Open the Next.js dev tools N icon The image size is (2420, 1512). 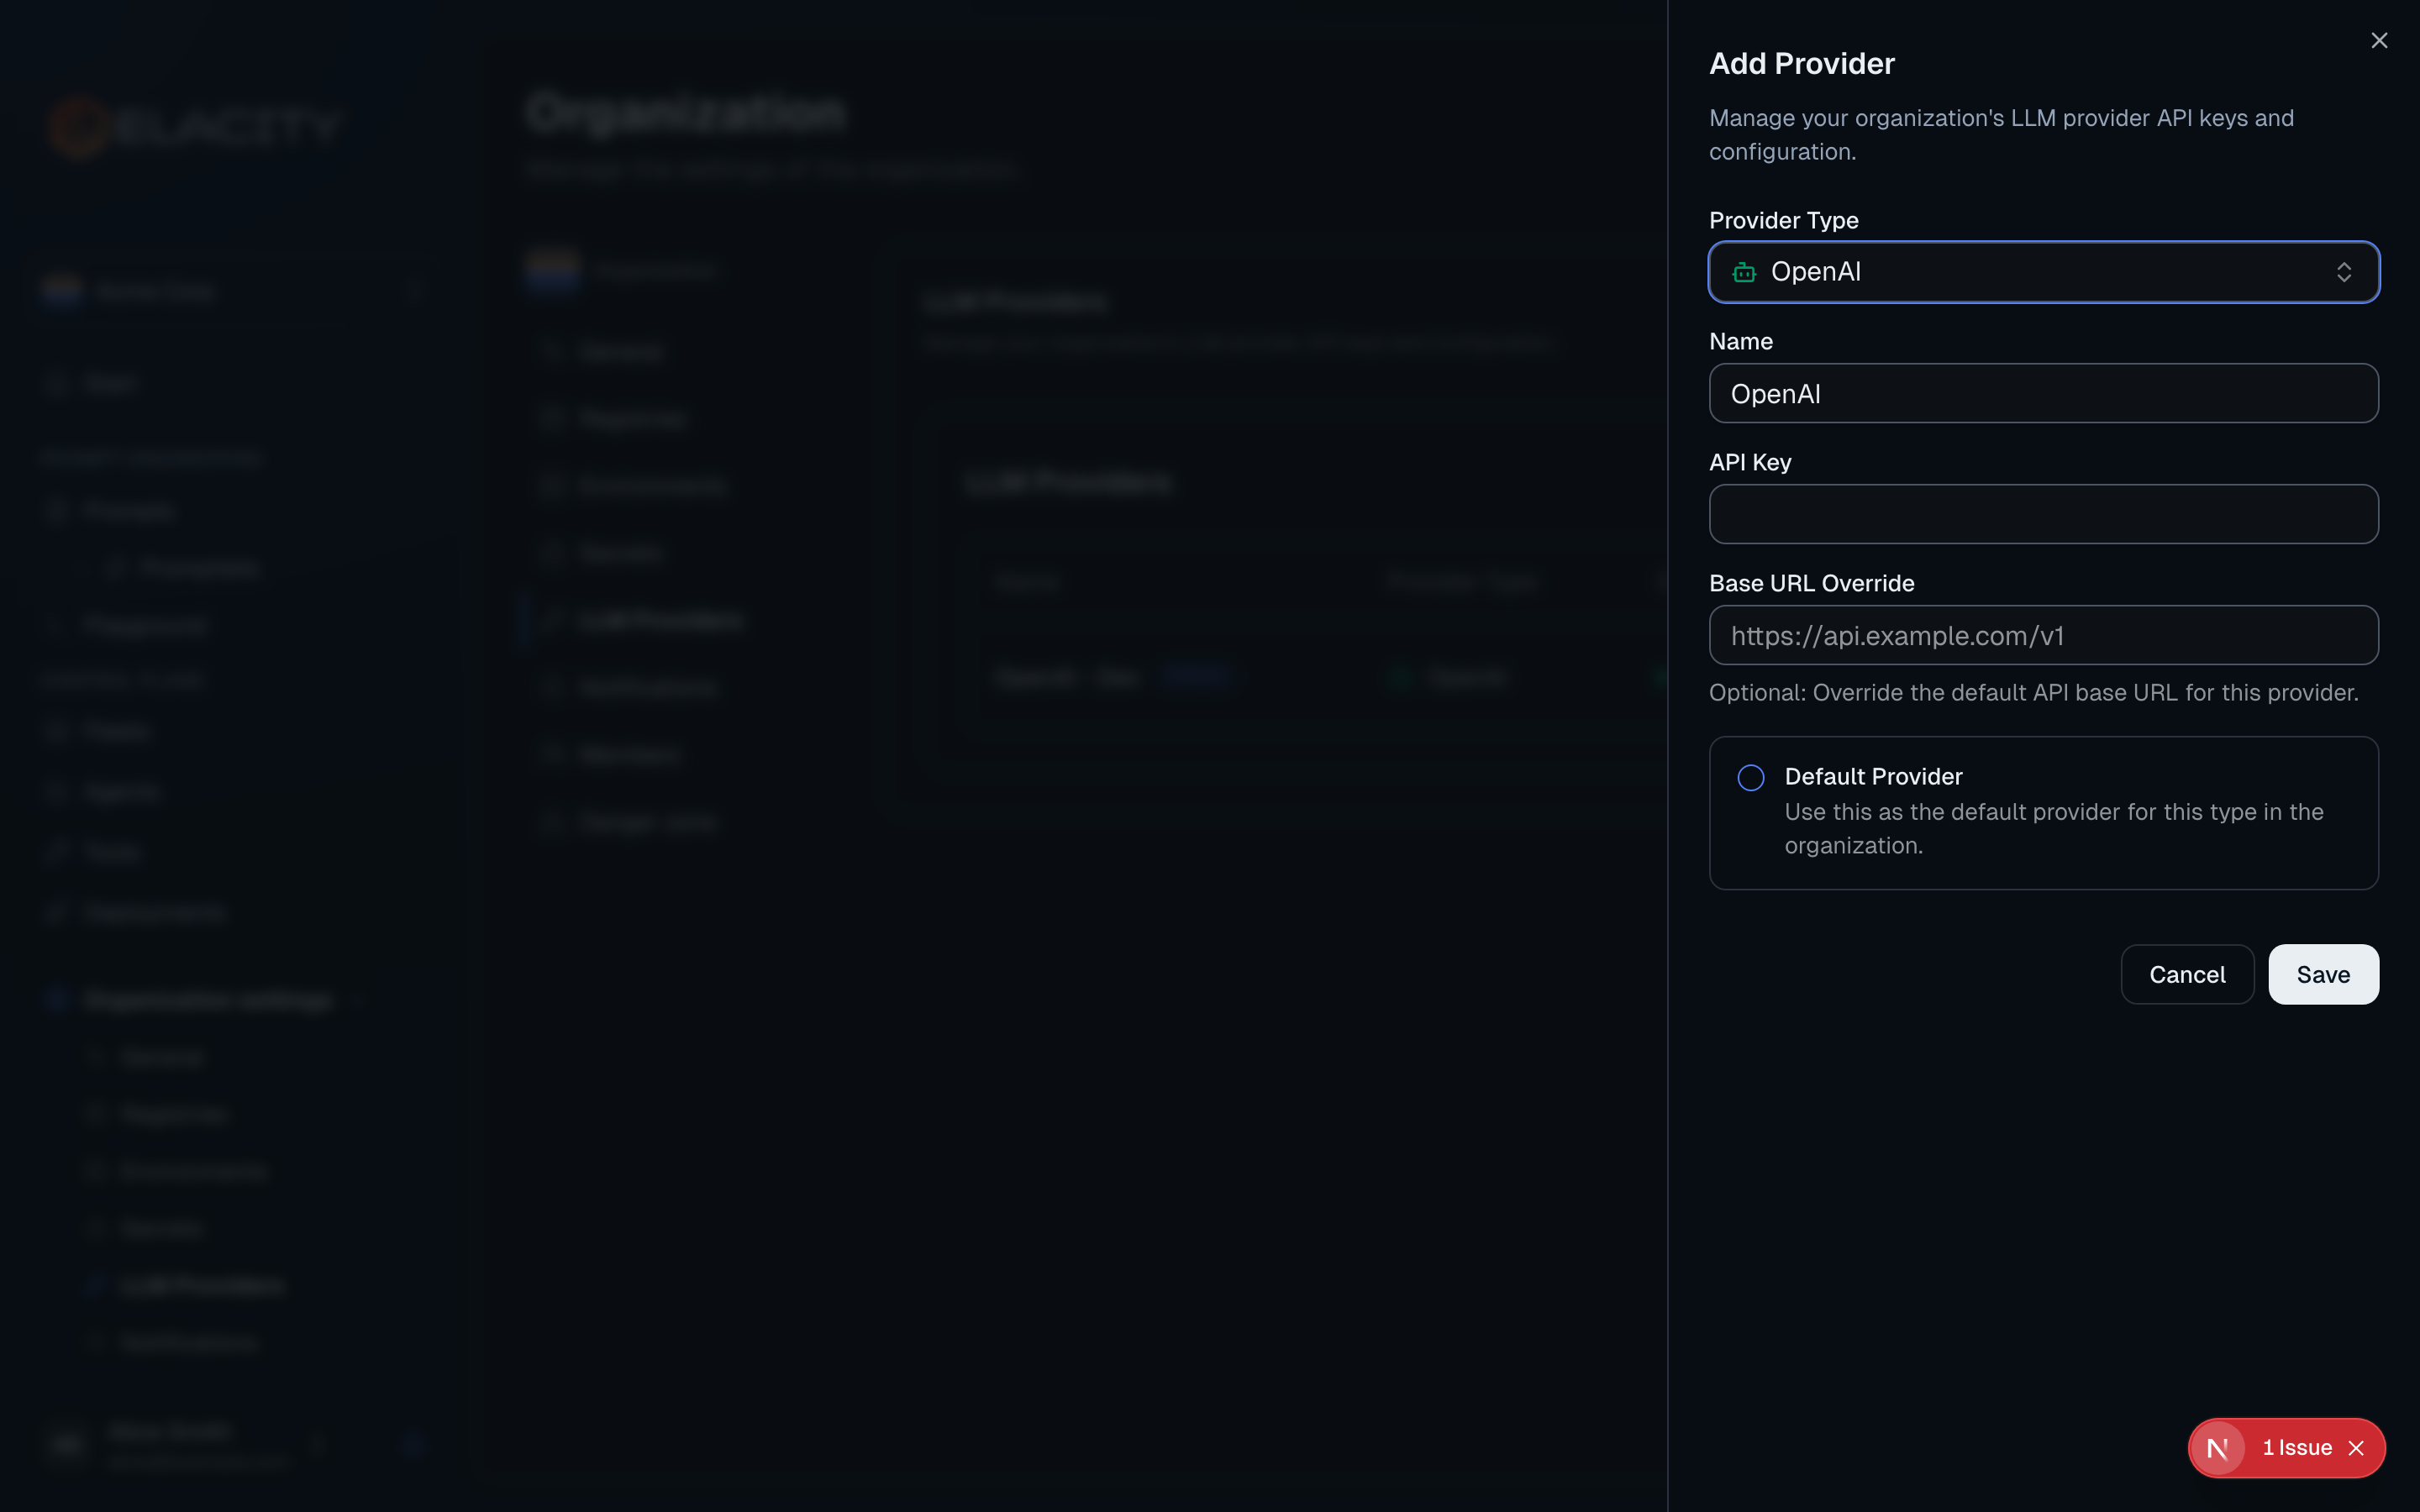tap(2217, 1447)
